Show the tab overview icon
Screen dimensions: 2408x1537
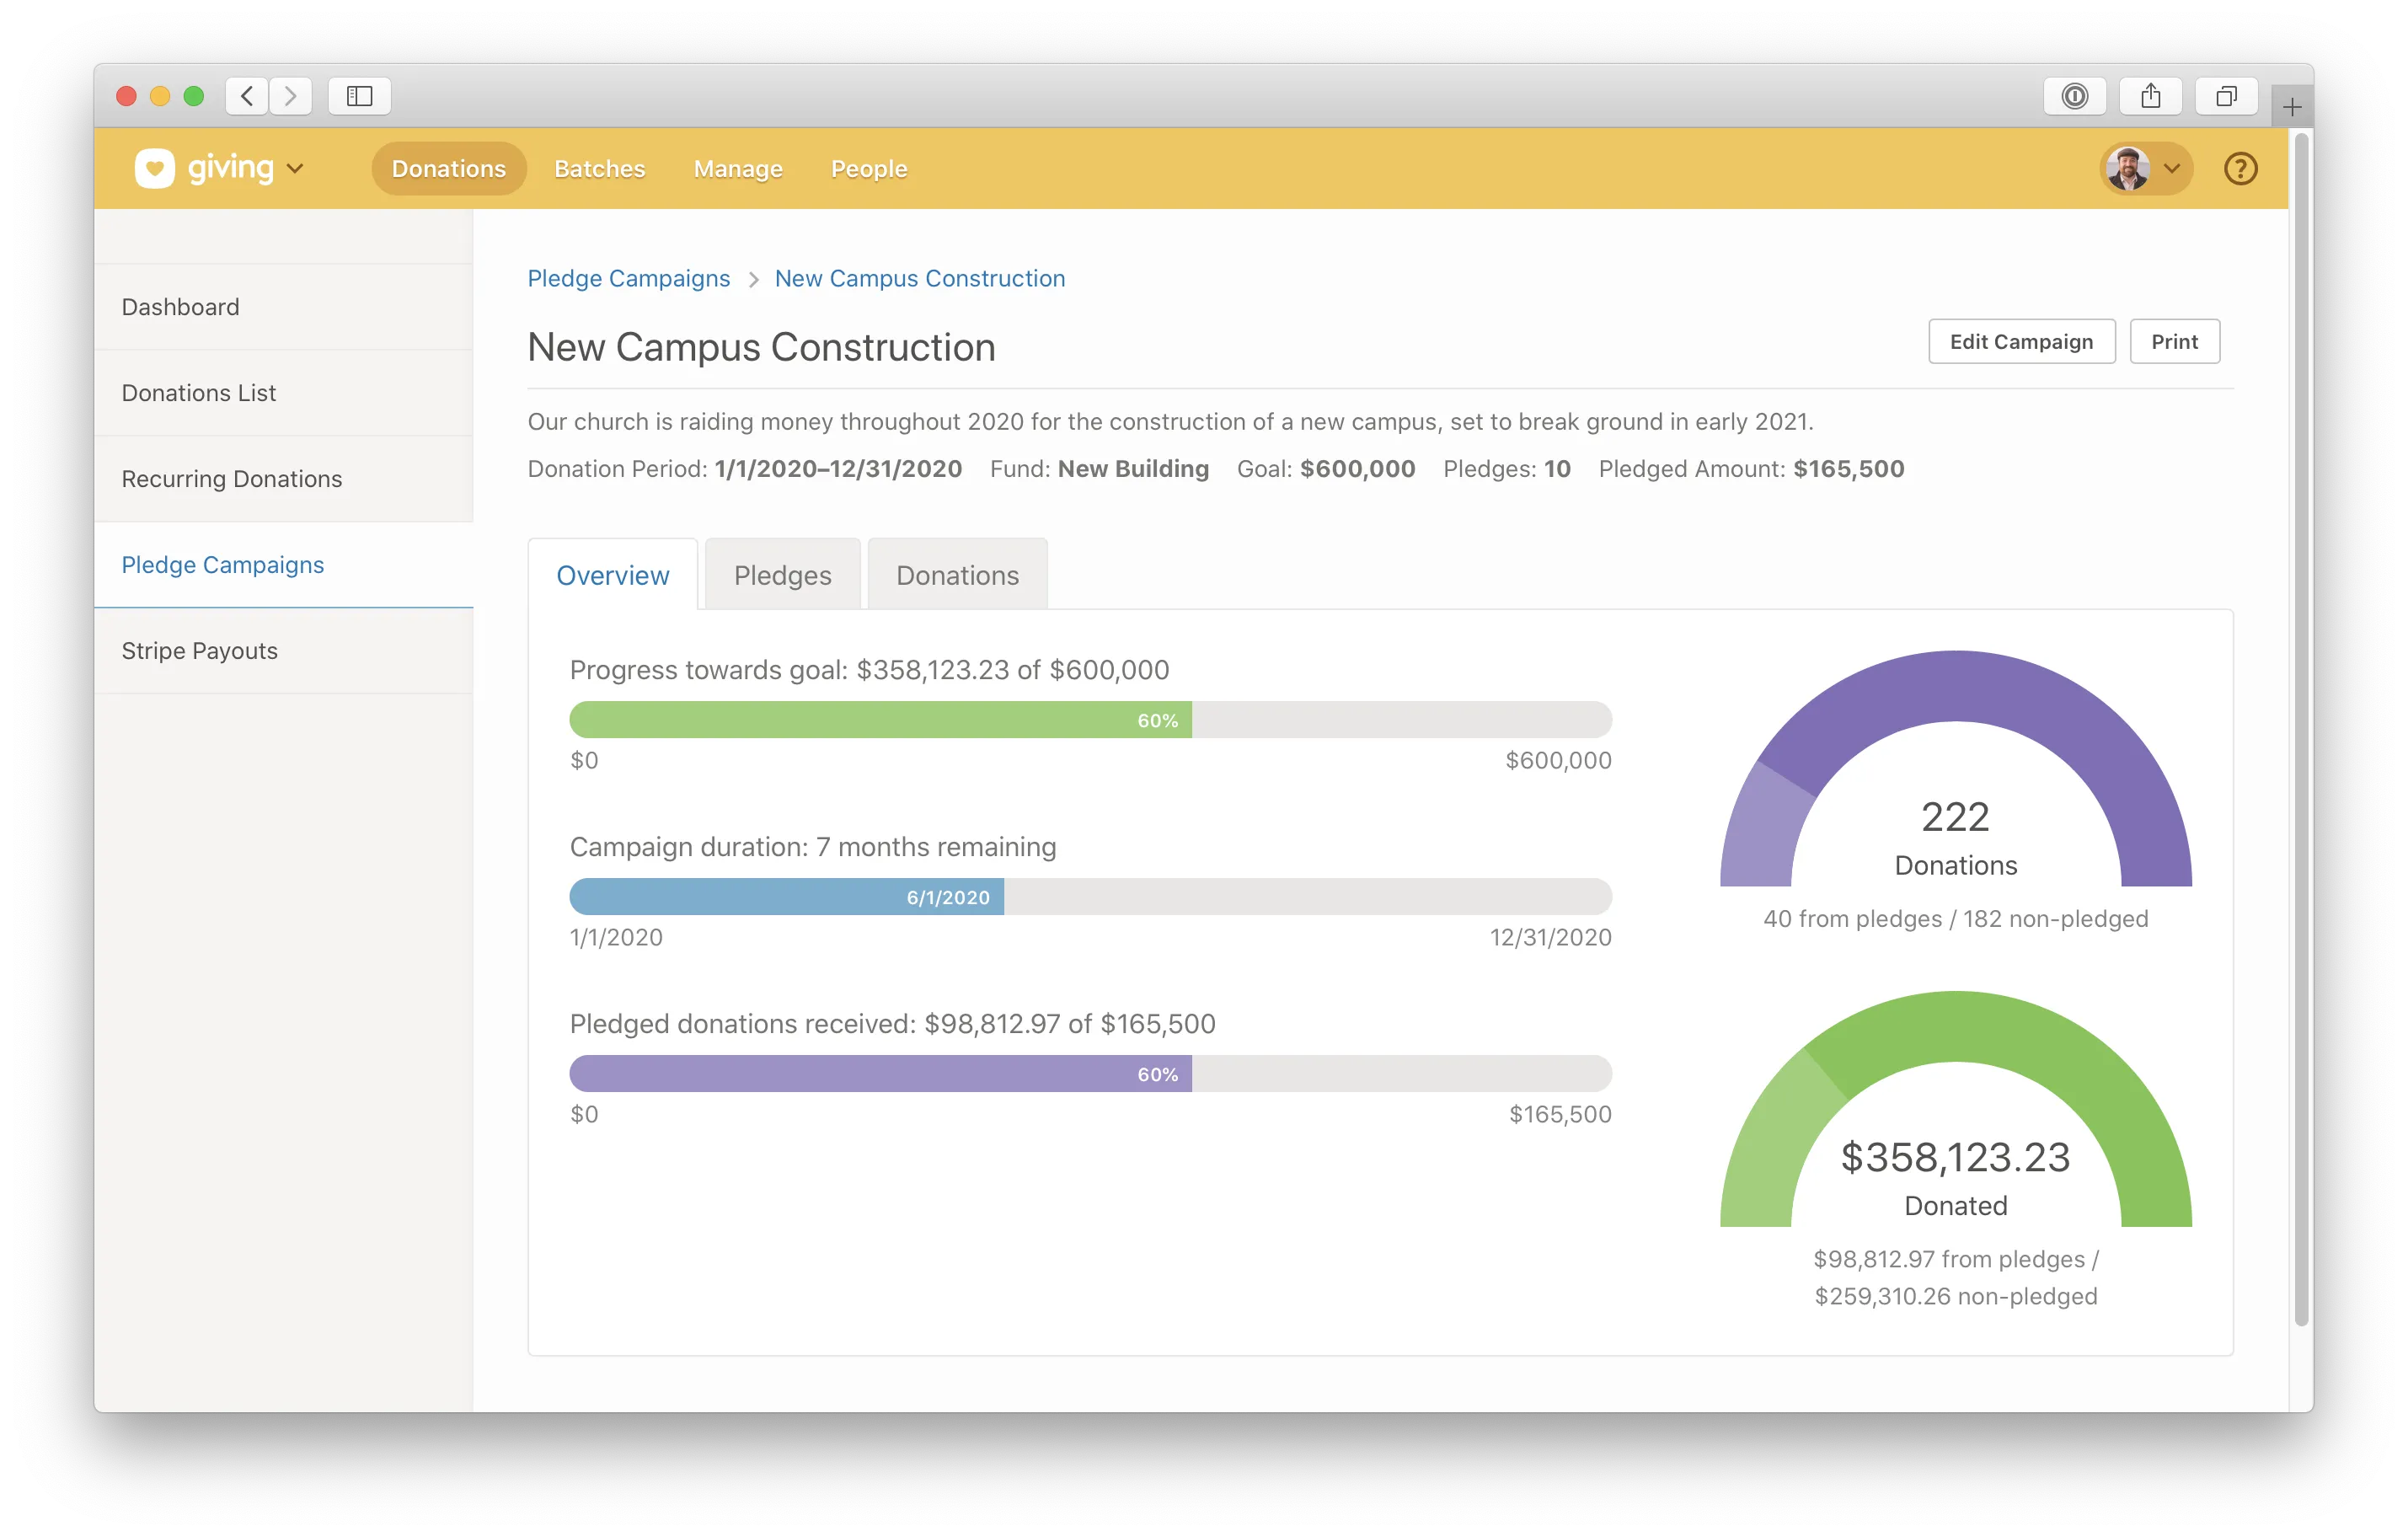tap(2226, 96)
